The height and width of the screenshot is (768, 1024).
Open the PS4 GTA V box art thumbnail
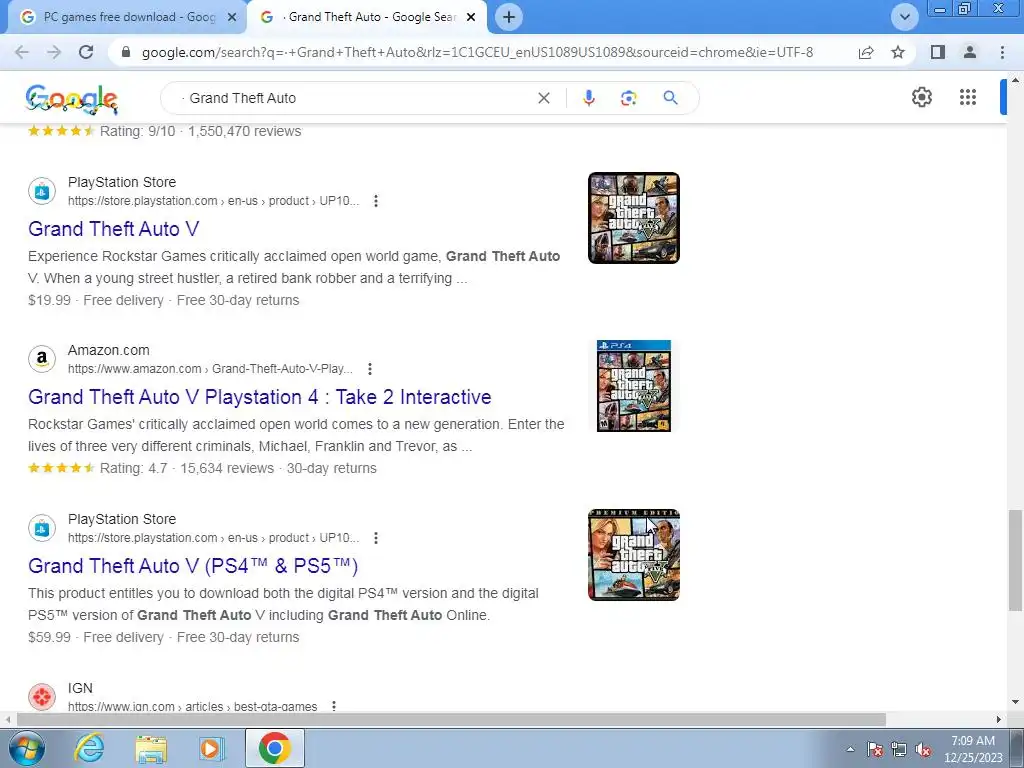coord(633,386)
